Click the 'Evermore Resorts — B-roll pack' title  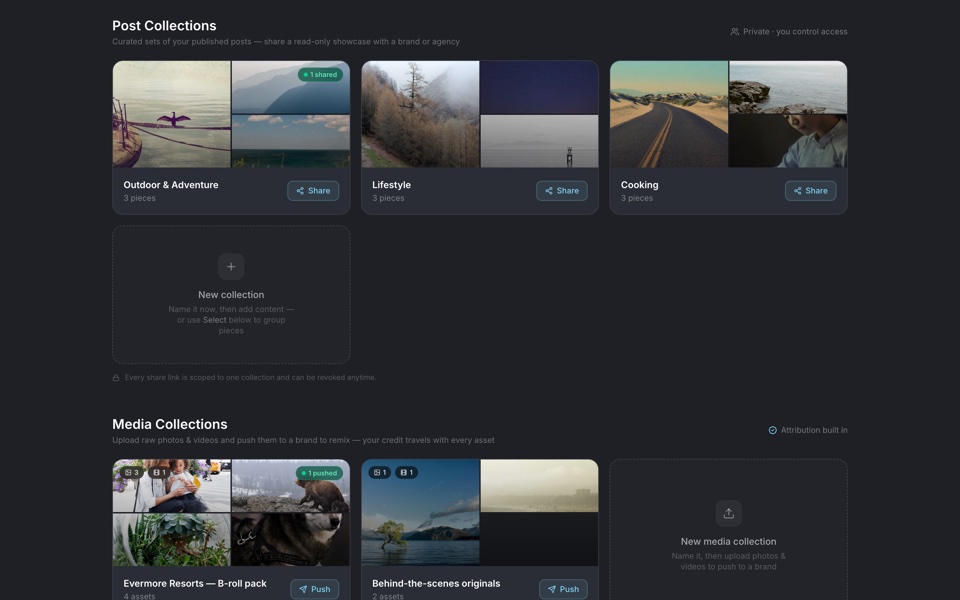[x=195, y=583]
